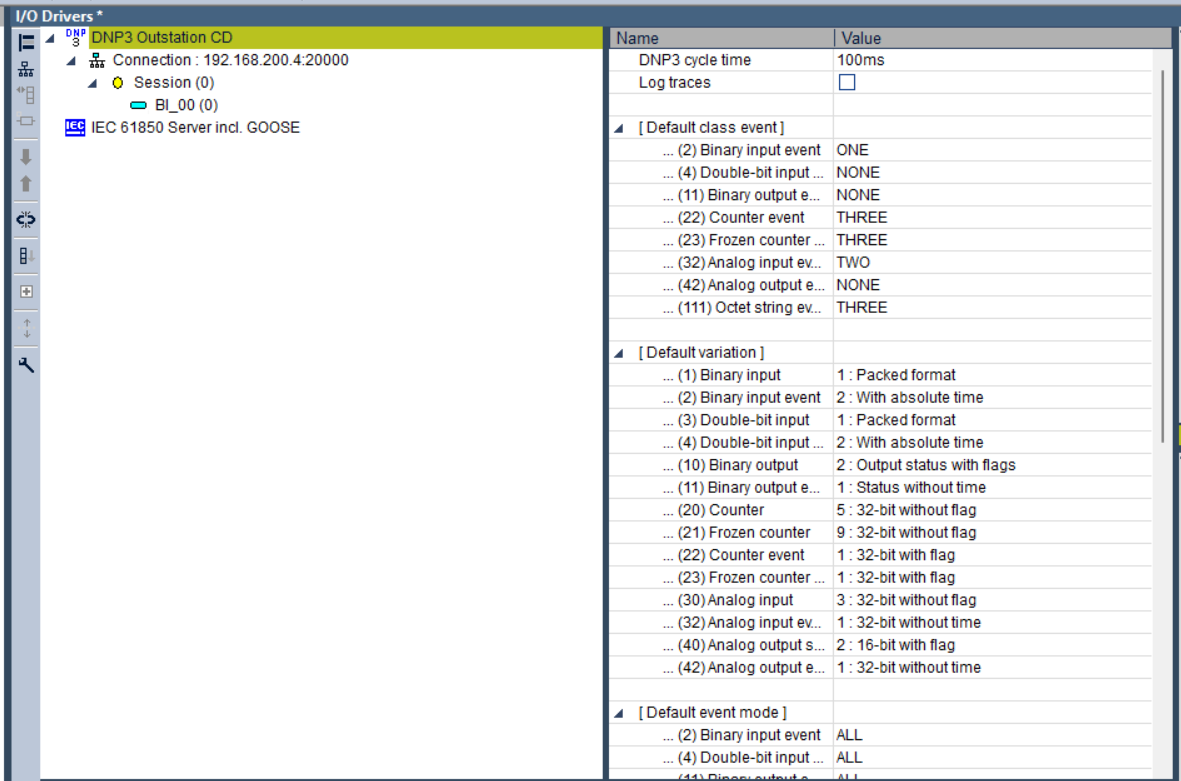Collapse the DNP3 Outstation CD tree node
This screenshot has height=781, width=1181.
tap(50, 38)
